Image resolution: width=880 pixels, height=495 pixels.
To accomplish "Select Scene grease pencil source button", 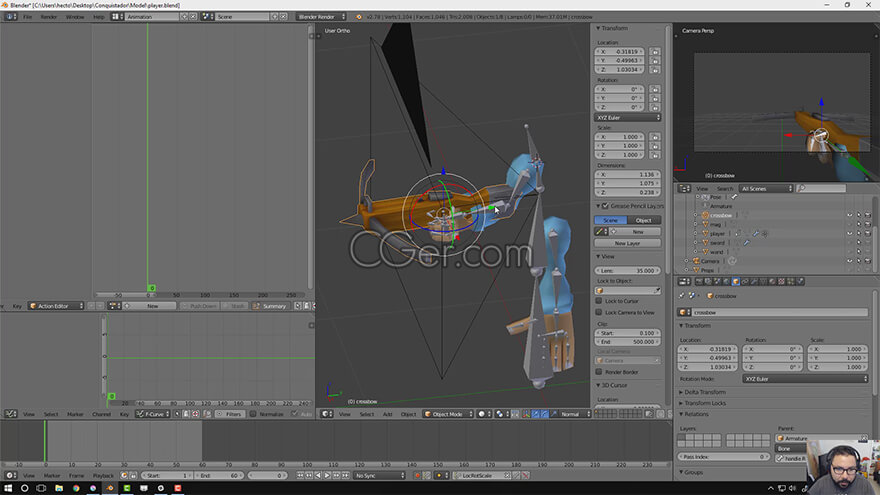I will [611, 220].
